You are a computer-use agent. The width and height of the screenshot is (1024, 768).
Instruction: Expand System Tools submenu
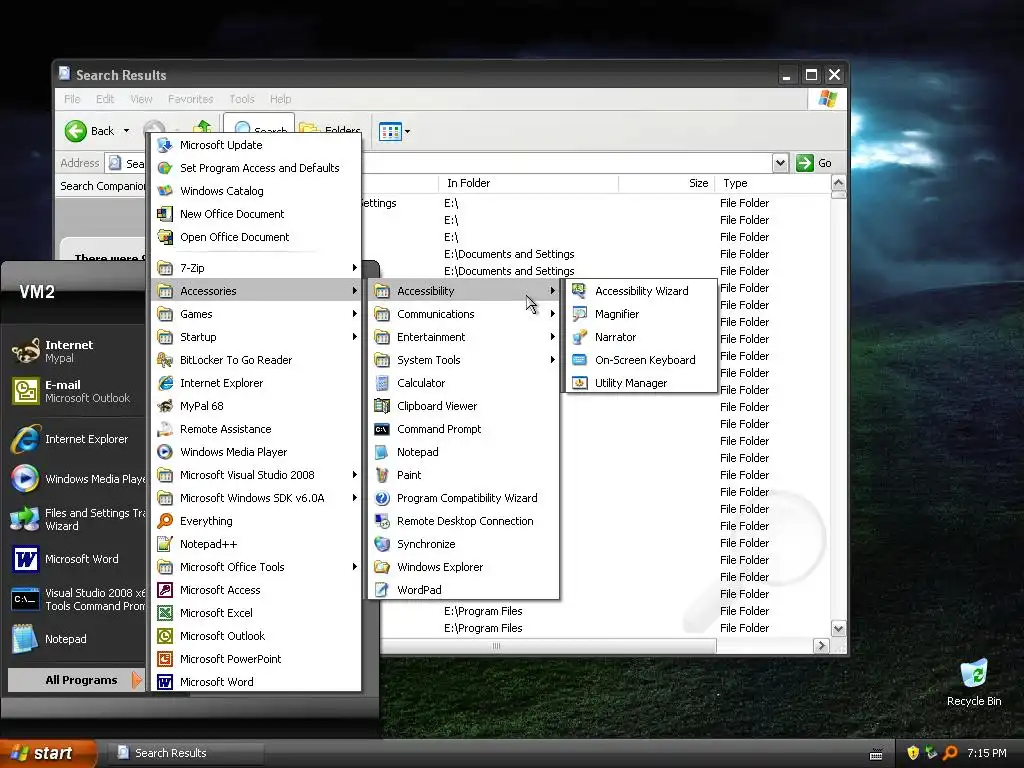462,360
